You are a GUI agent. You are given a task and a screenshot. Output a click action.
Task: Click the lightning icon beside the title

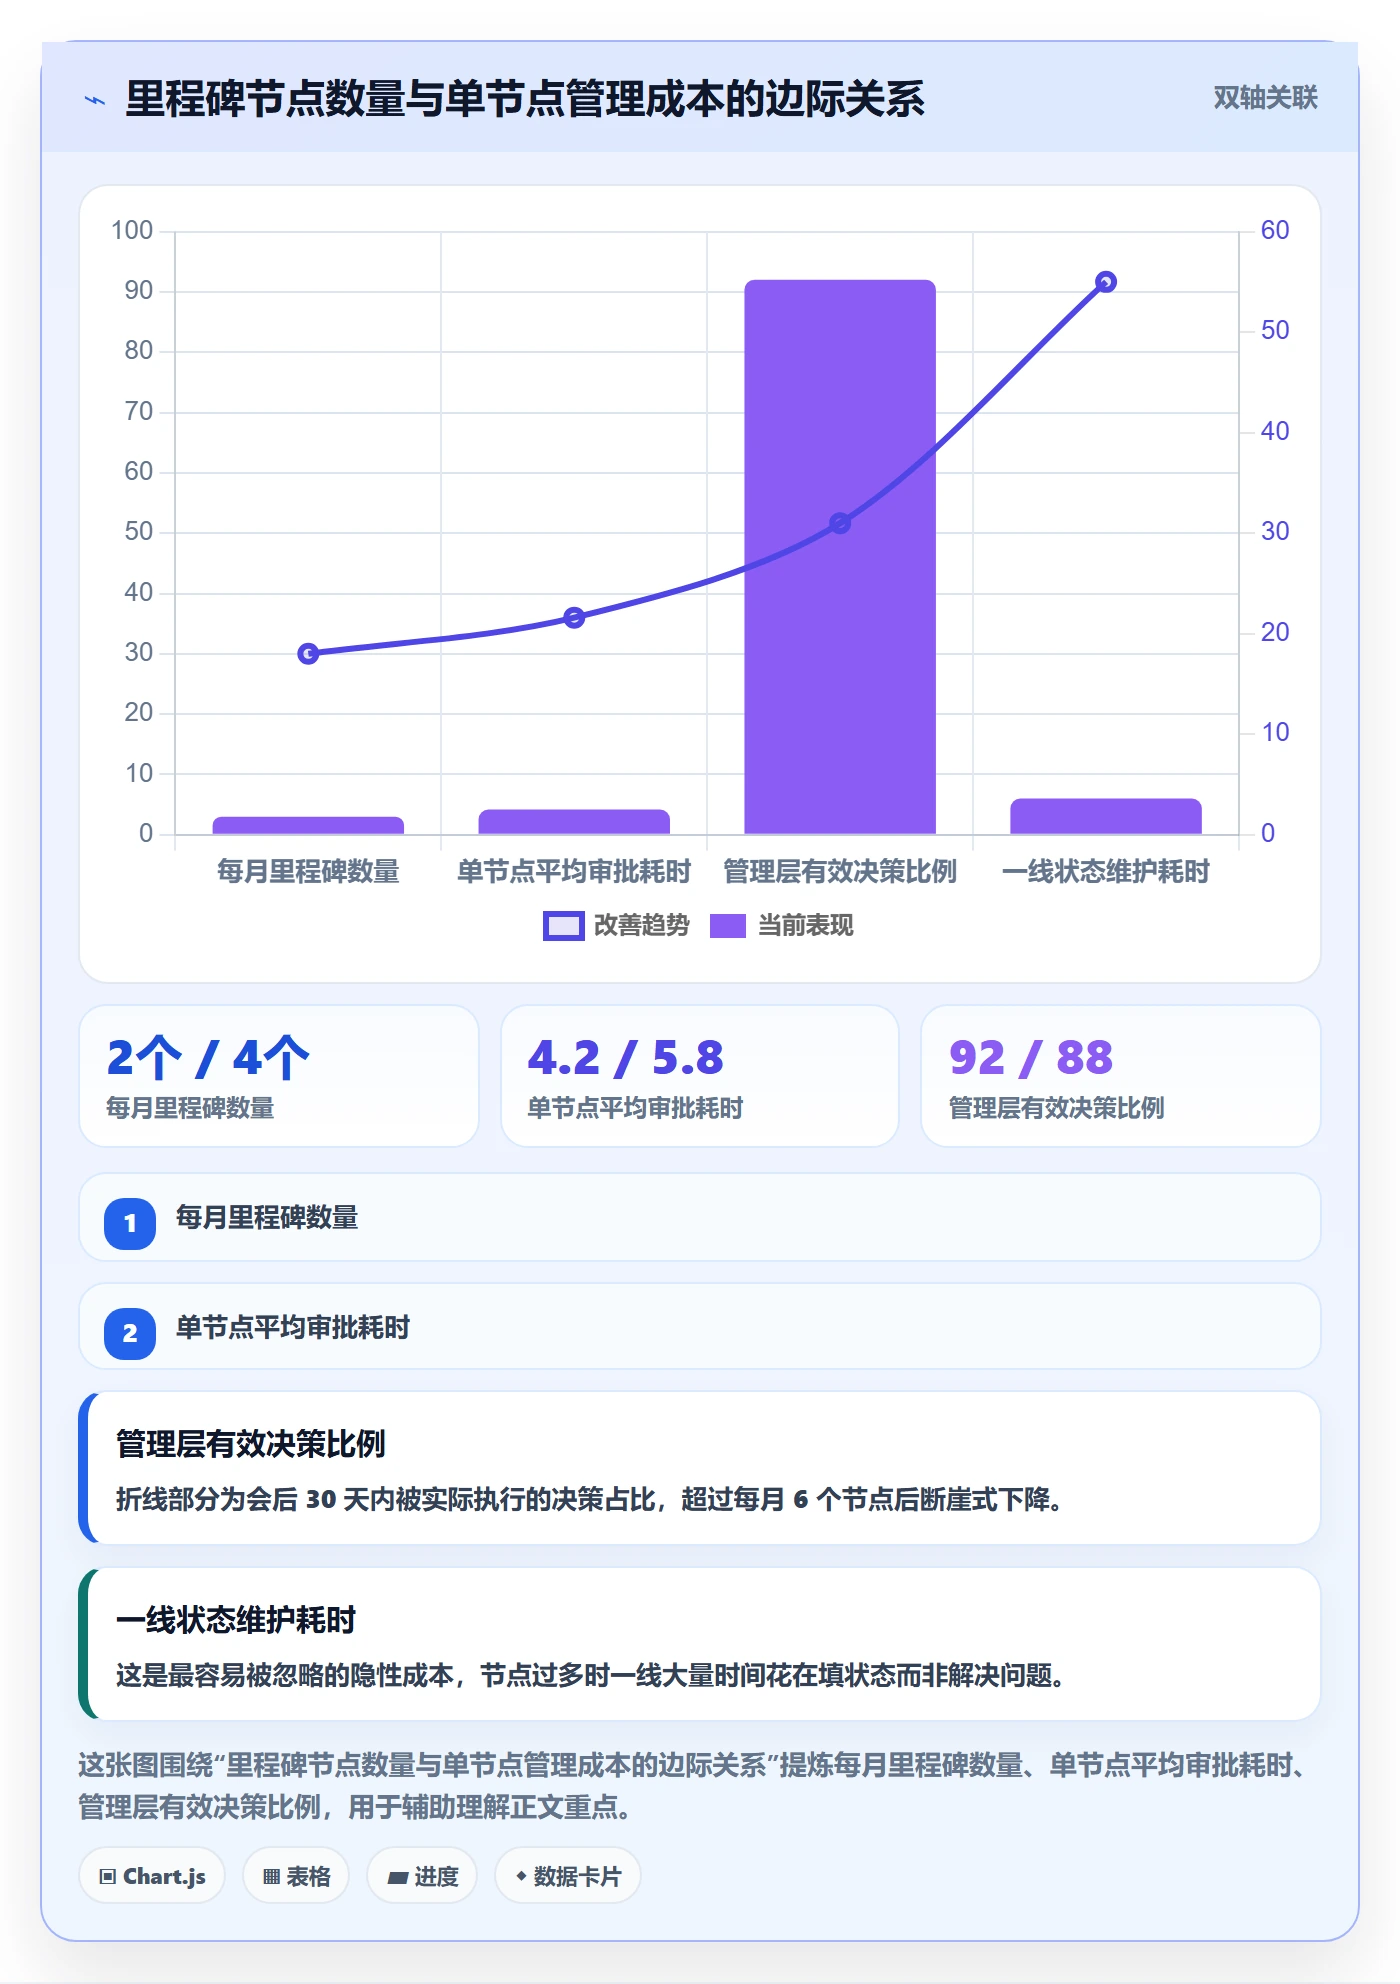pos(95,100)
